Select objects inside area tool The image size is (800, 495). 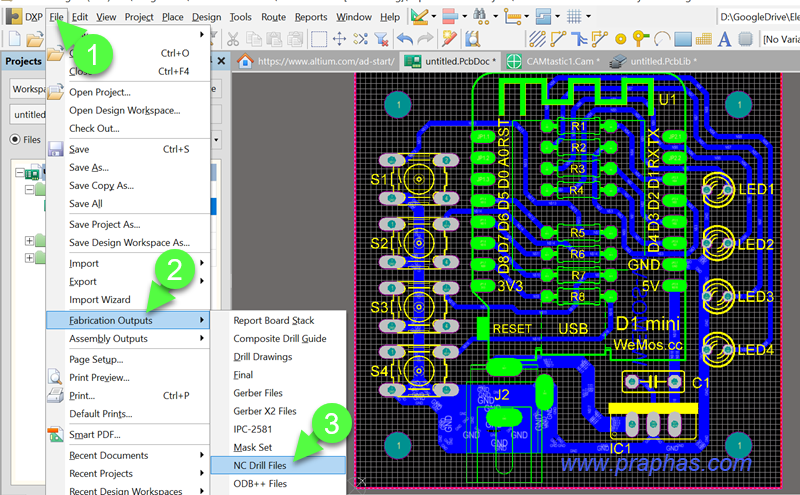(319, 39)
